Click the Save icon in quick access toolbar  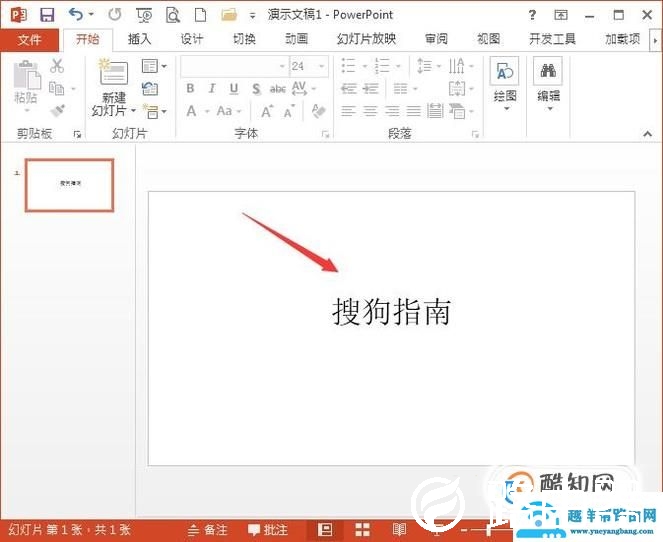pos(47,15)
